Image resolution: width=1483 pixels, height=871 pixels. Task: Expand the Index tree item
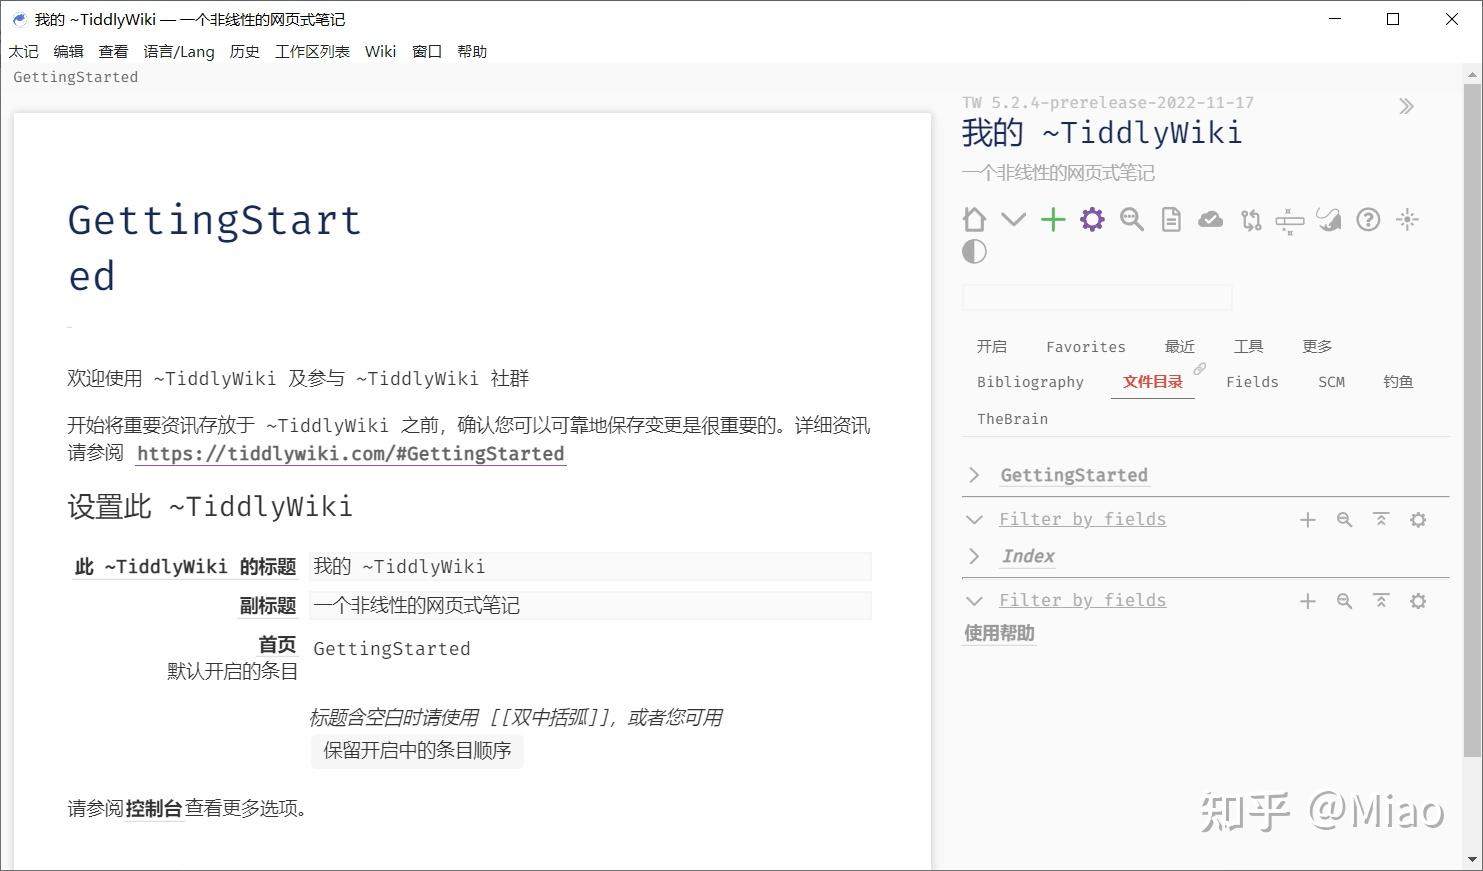pos(975,556)
